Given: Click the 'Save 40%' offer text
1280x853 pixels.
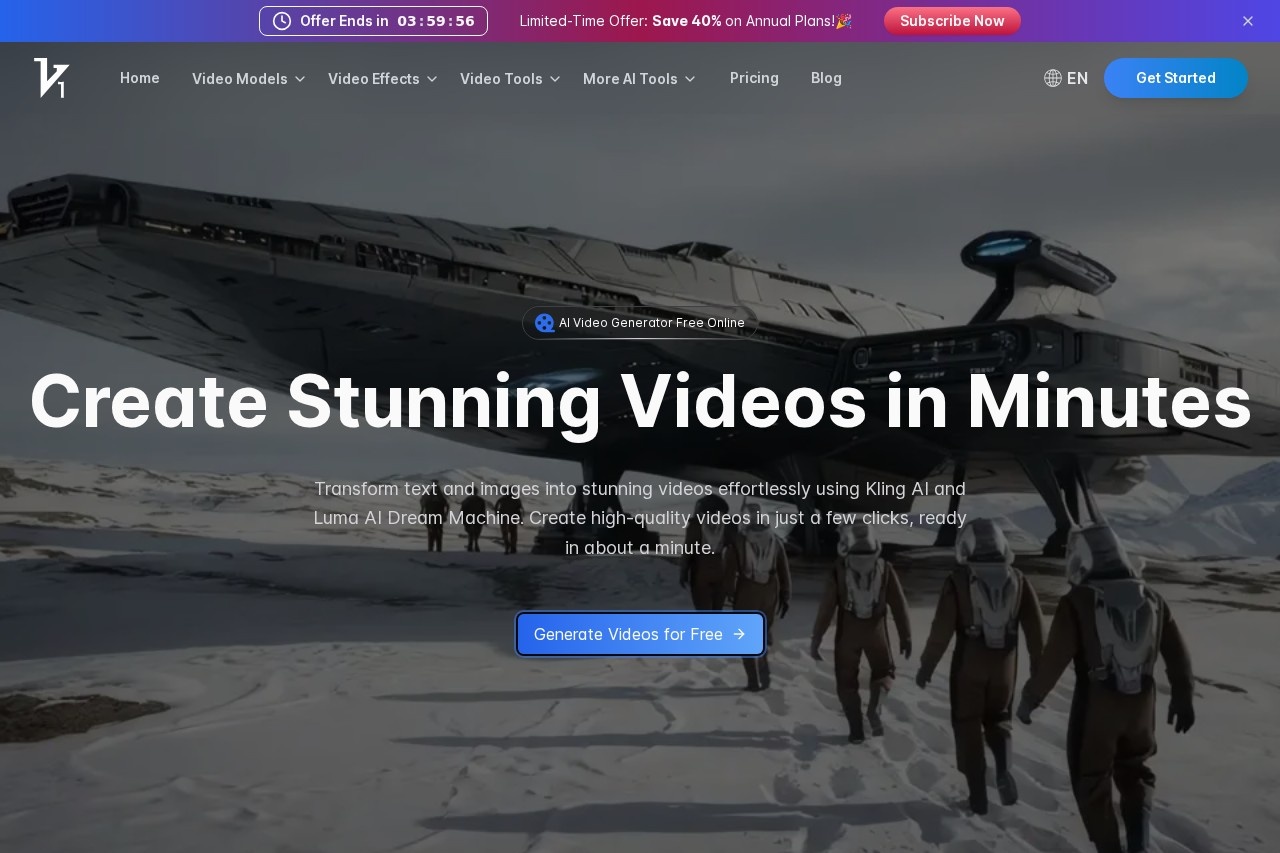Looking at the screenshot, I should (x=687, y=21).
